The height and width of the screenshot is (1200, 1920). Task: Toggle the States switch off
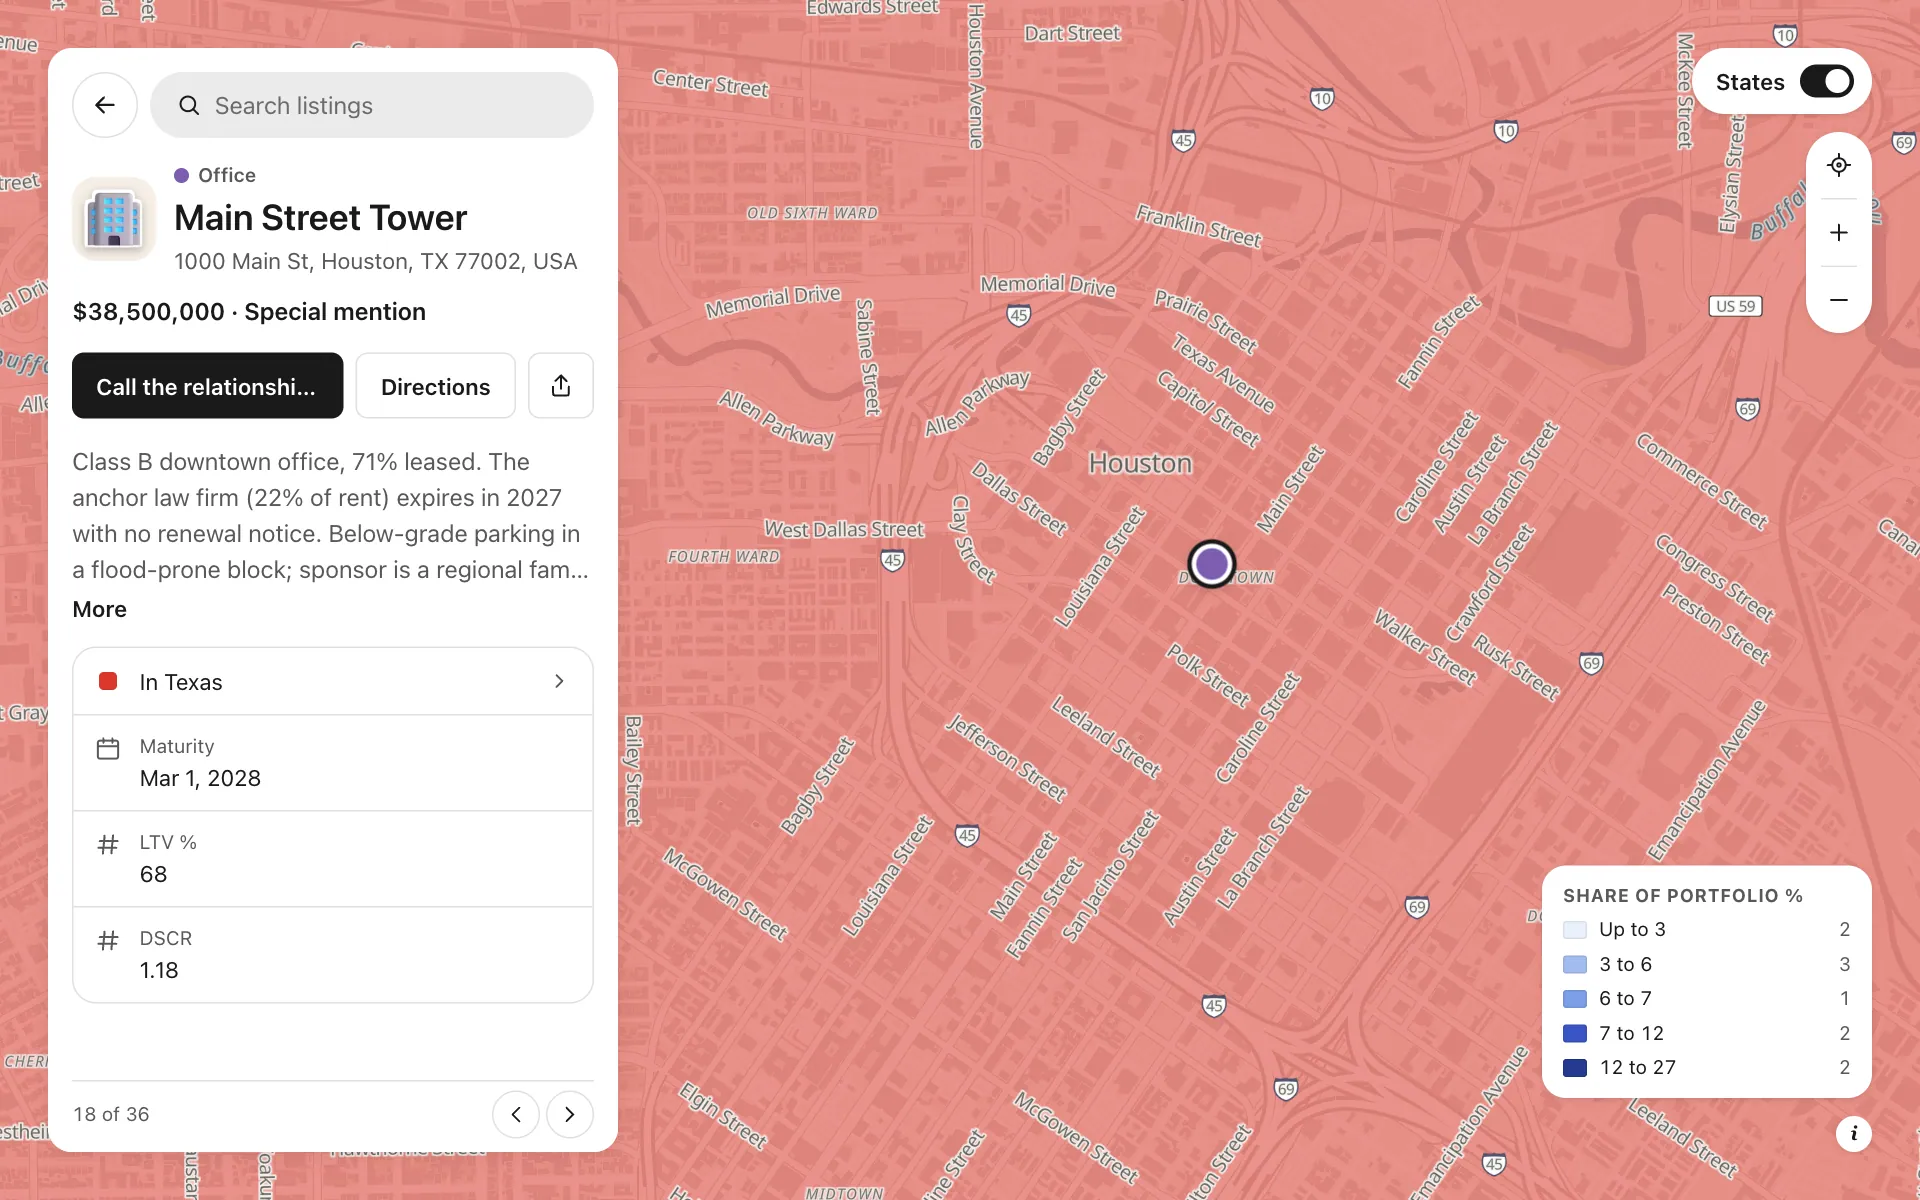tap(1826, 82)
